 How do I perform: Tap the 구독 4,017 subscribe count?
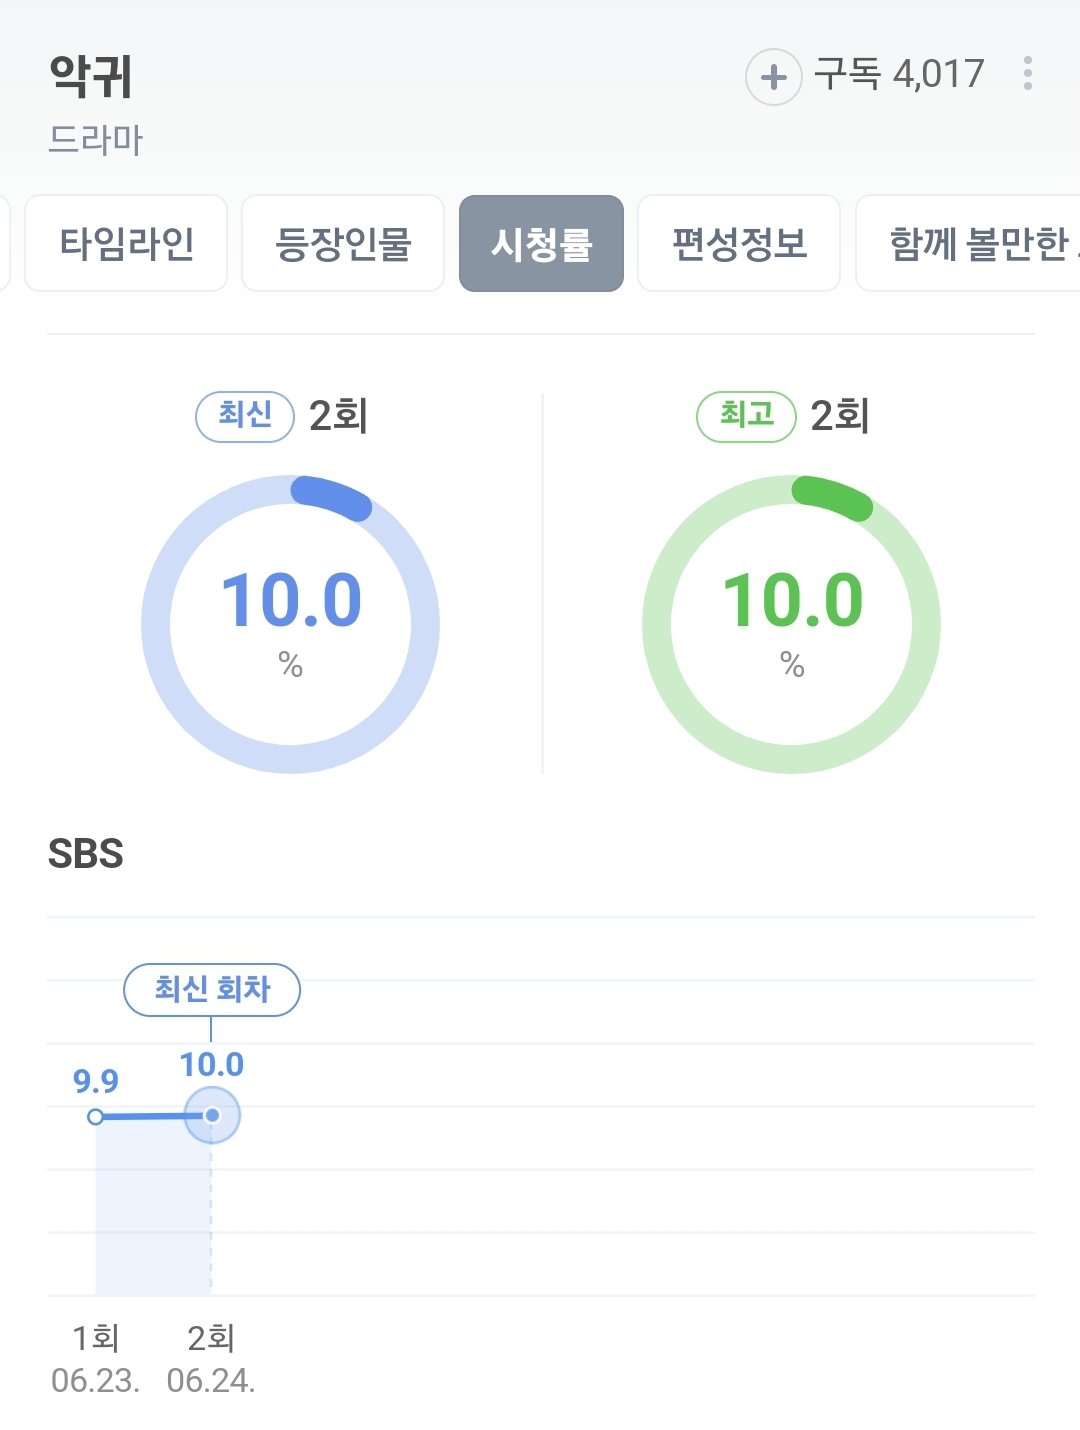[899, 74]
